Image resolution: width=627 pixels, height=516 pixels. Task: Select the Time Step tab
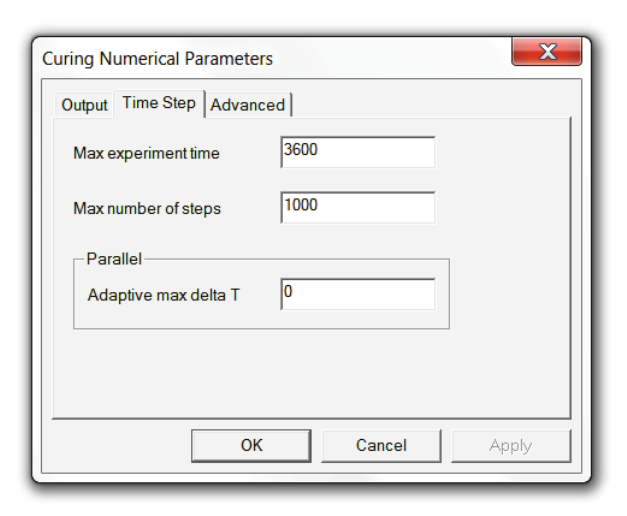coord(159,103)
